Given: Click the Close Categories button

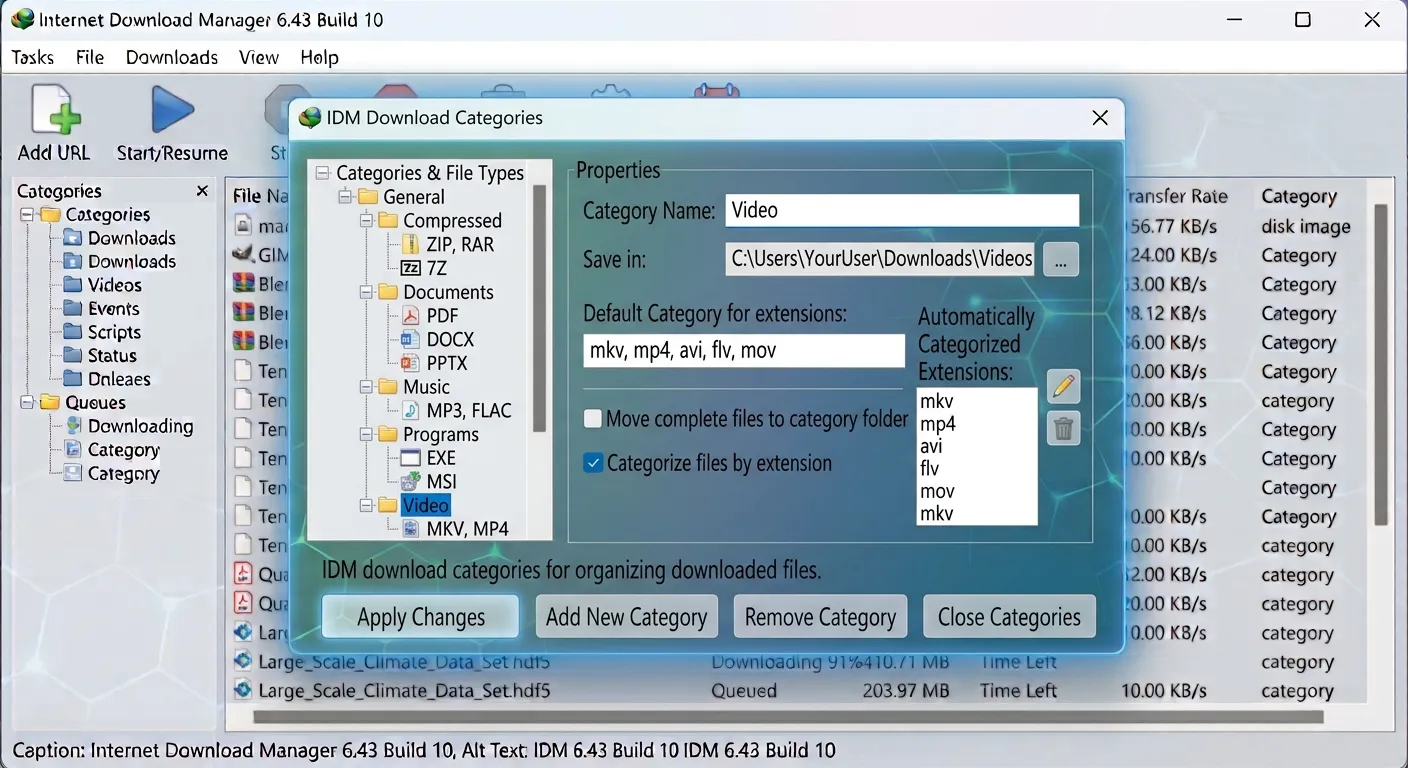Looking at the screenshot, I should point(1009,617).
